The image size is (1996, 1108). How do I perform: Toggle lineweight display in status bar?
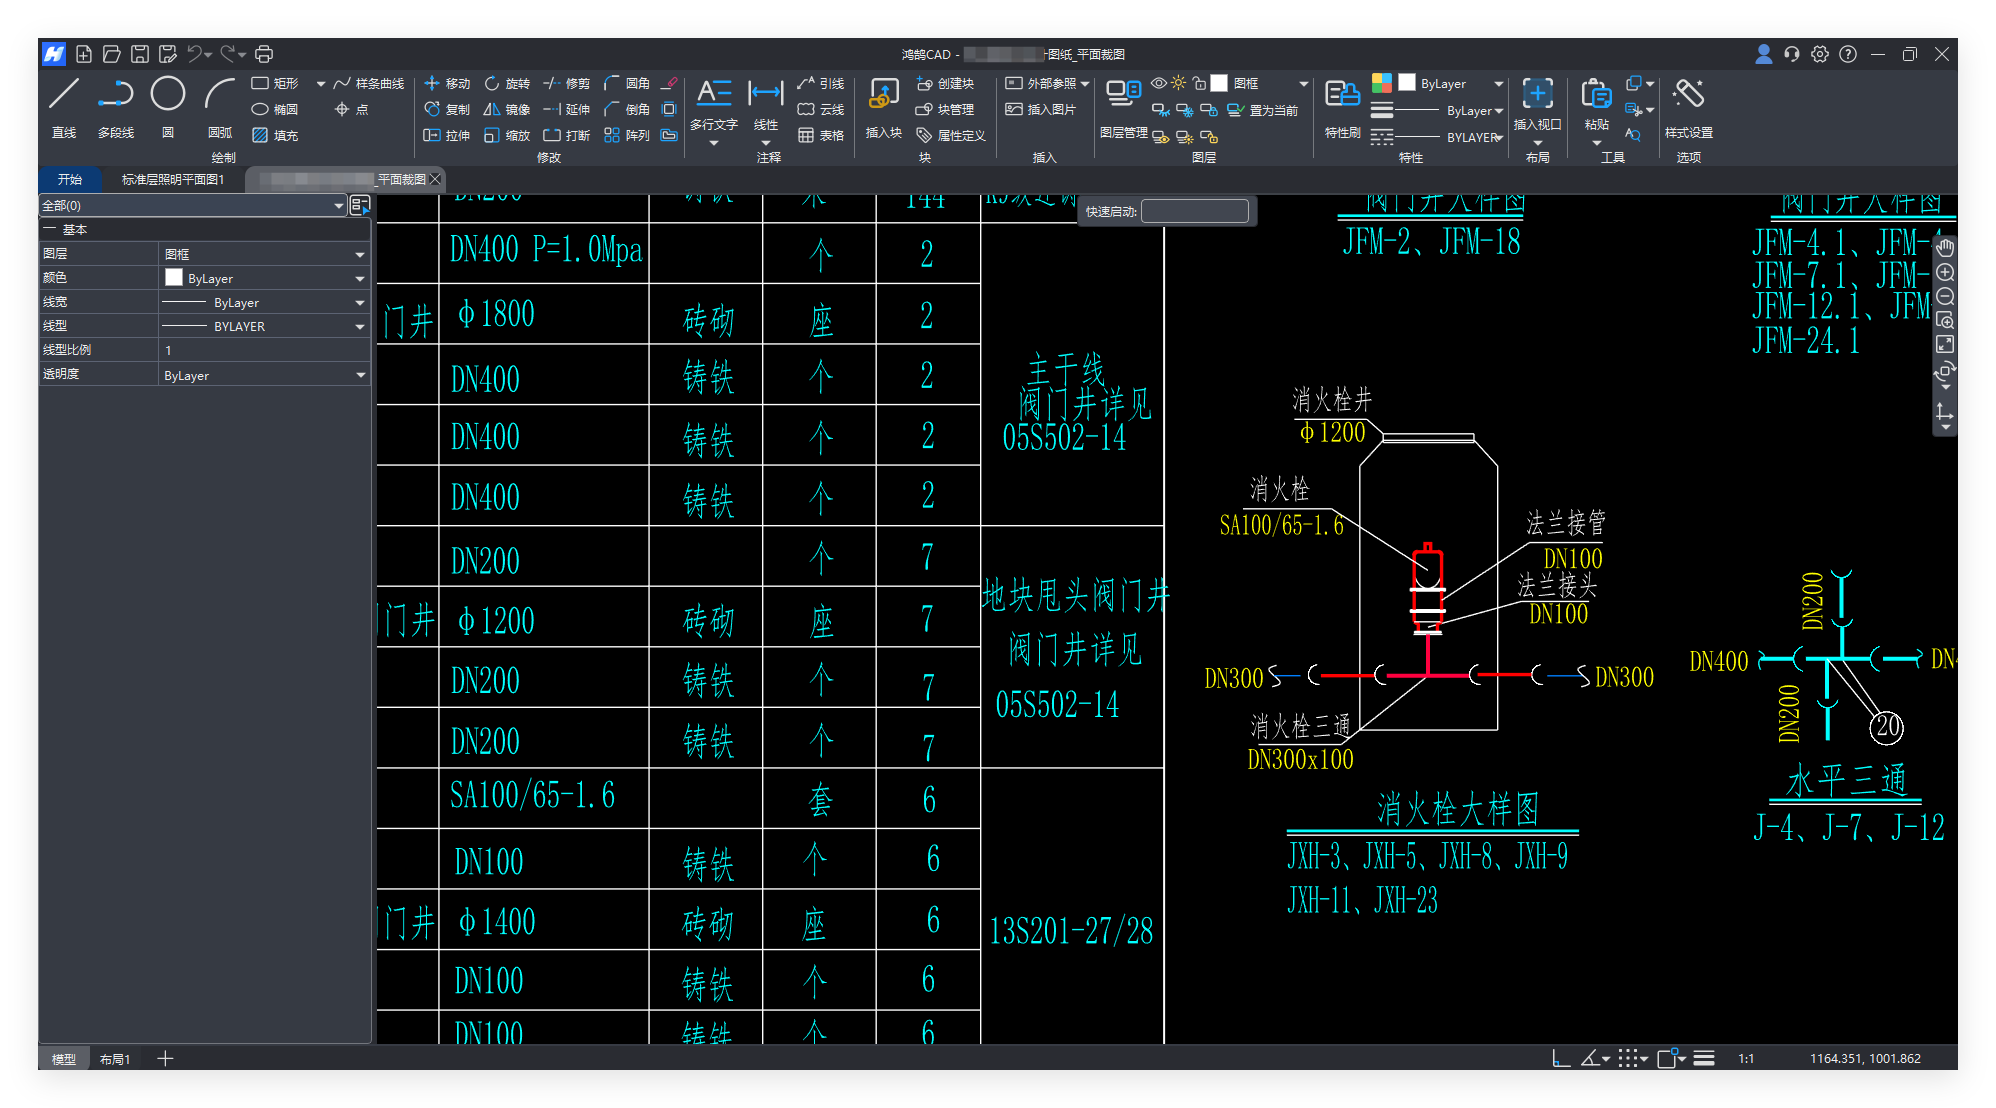pos(1704,1058)
